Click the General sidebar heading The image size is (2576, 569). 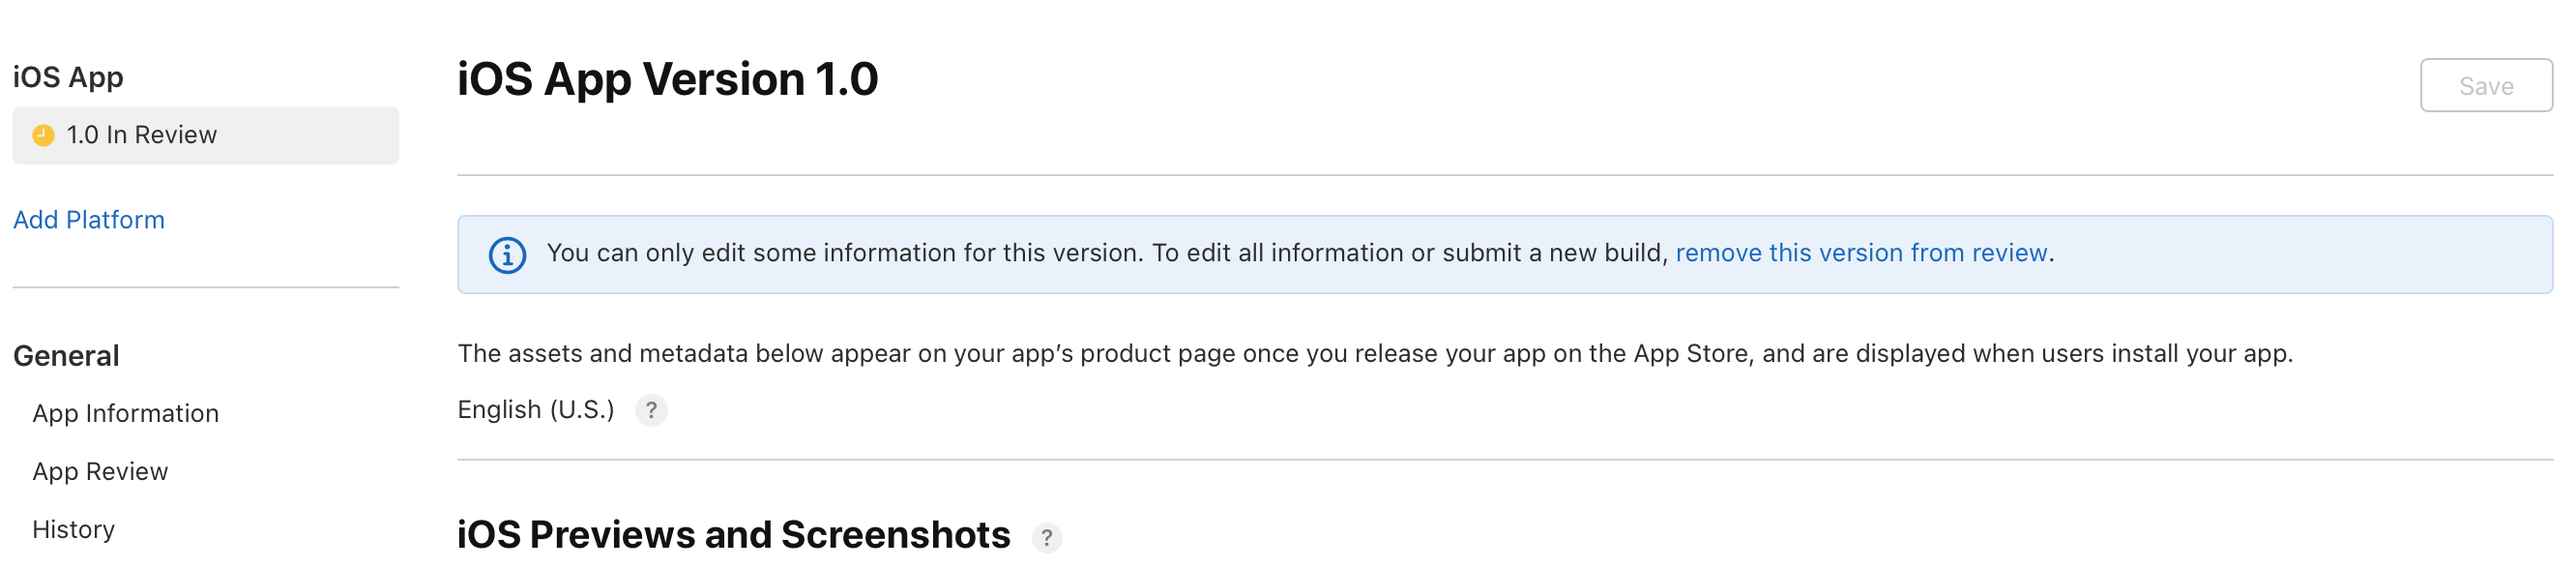pyautogui.click(x=66, y=356)
